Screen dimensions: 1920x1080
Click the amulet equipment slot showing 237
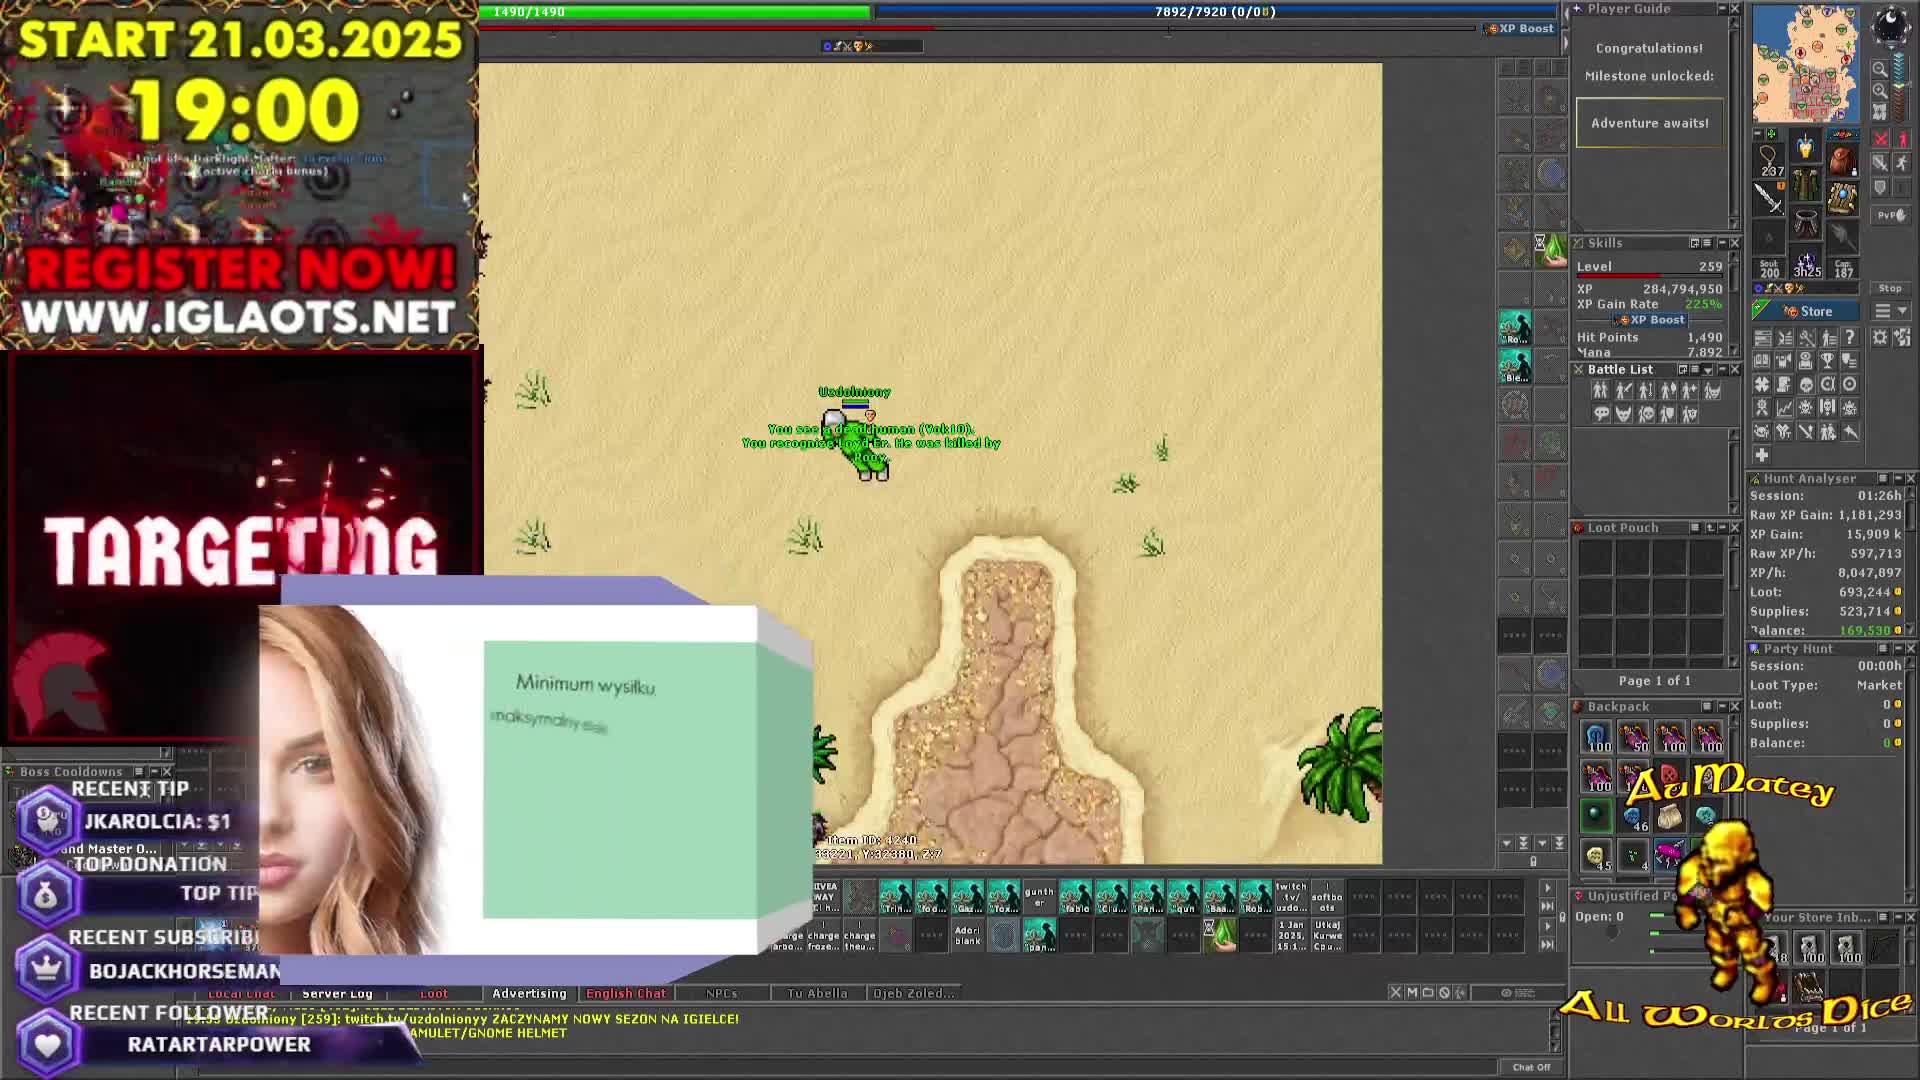click(x=1769, y=160)
